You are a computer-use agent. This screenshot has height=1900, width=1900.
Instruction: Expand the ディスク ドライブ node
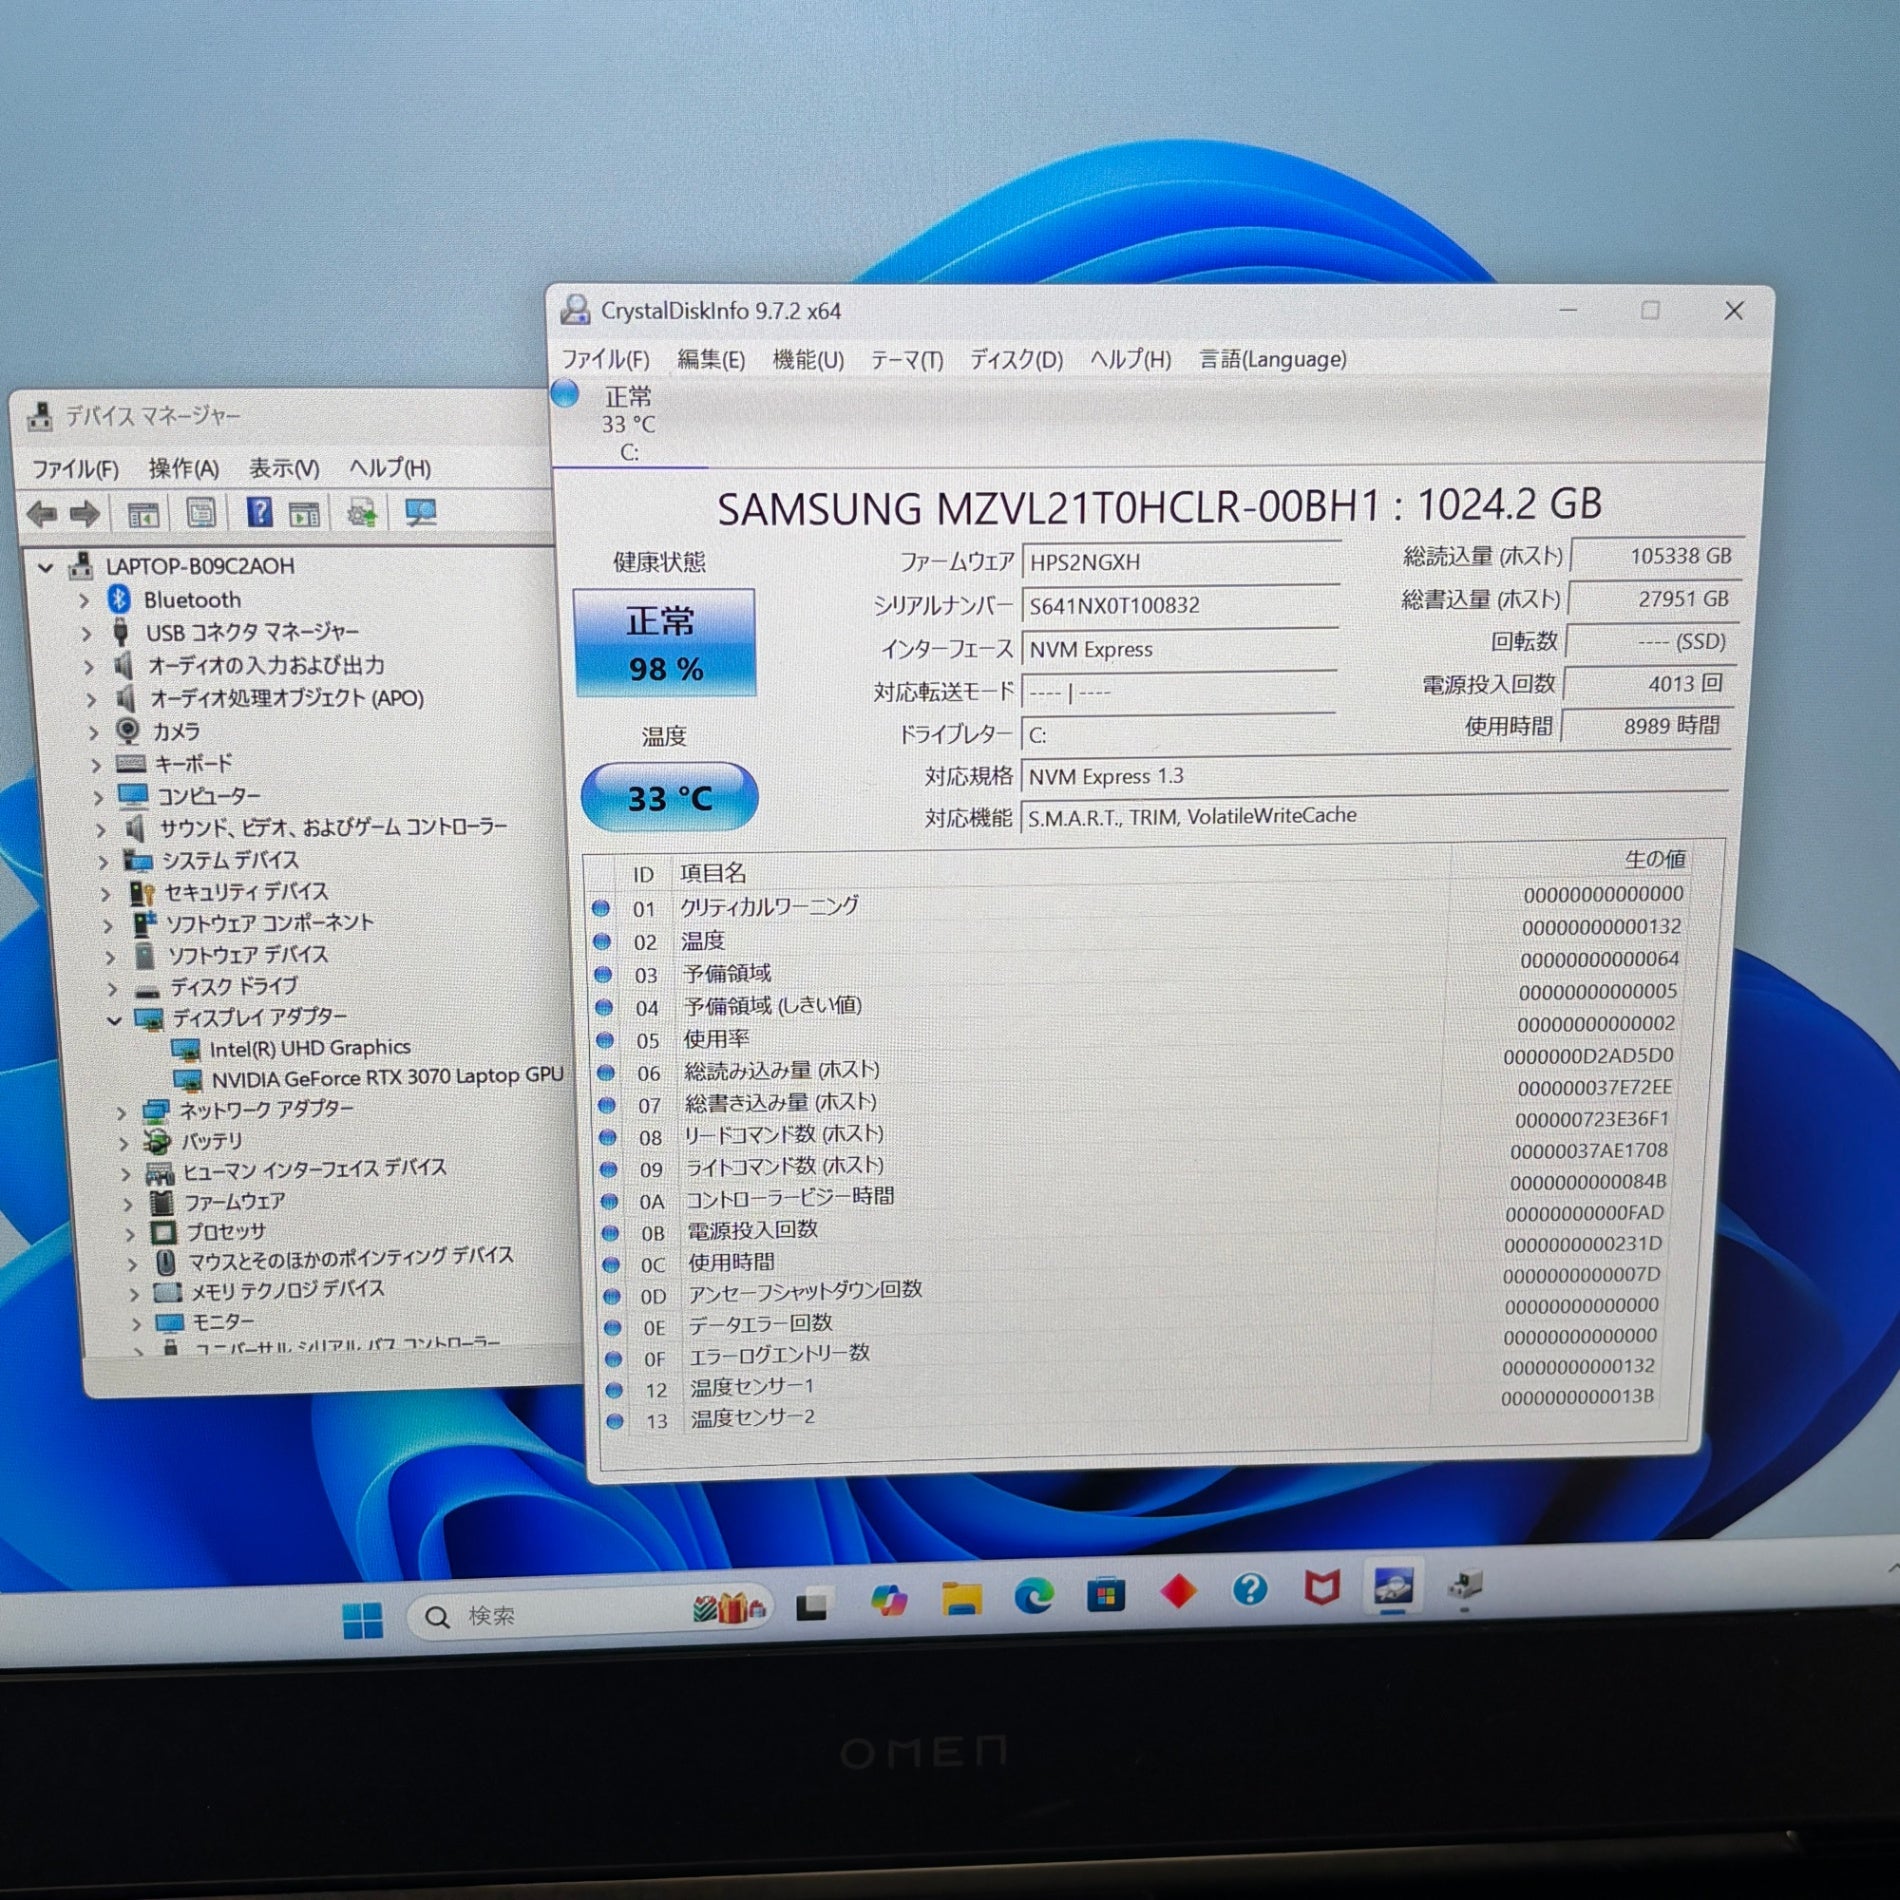pyautogui.click(x=112, y=989)
